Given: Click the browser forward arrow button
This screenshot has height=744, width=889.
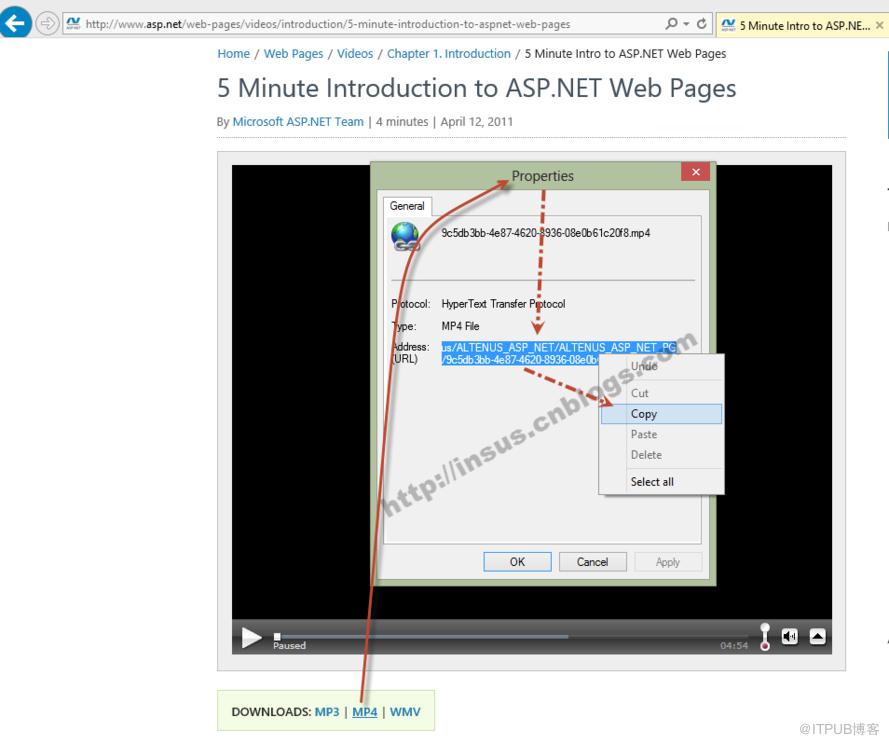Looking at the screenshot, I should pyautogui.click(x=47, y=24).
